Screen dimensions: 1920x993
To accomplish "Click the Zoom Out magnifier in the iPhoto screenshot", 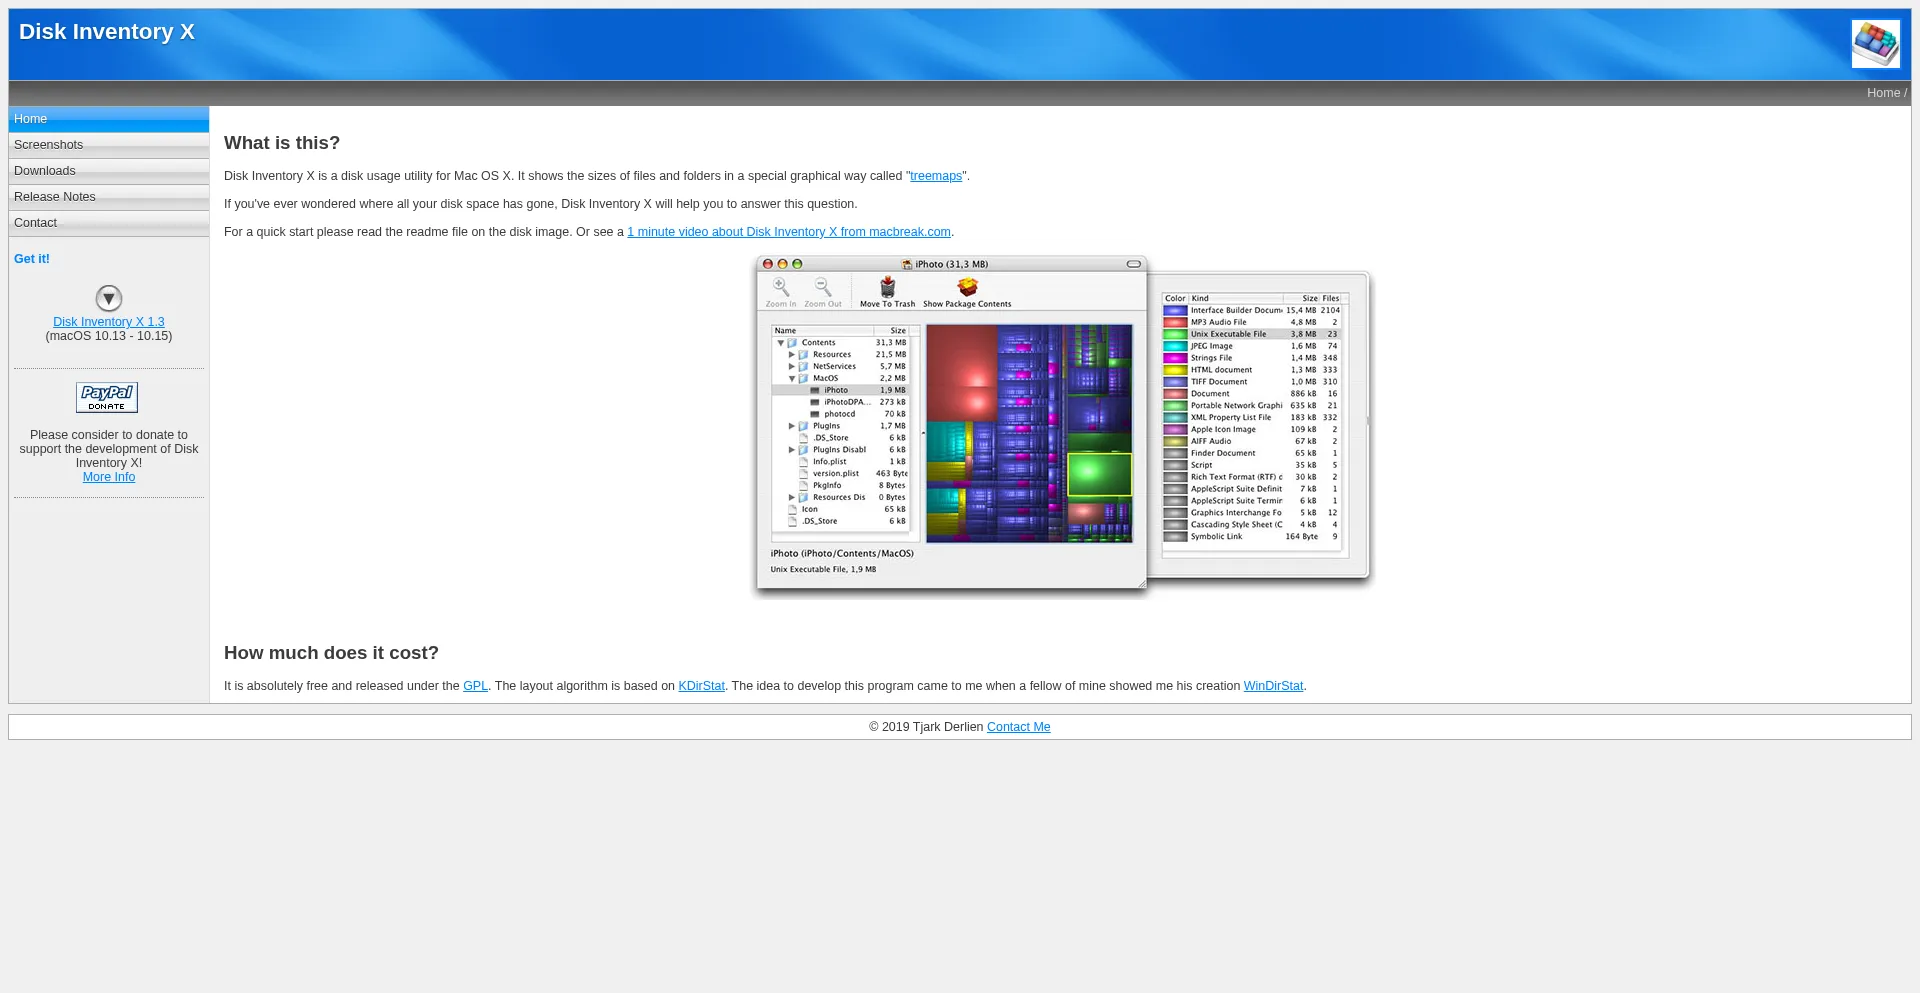I will coord(823,288).
